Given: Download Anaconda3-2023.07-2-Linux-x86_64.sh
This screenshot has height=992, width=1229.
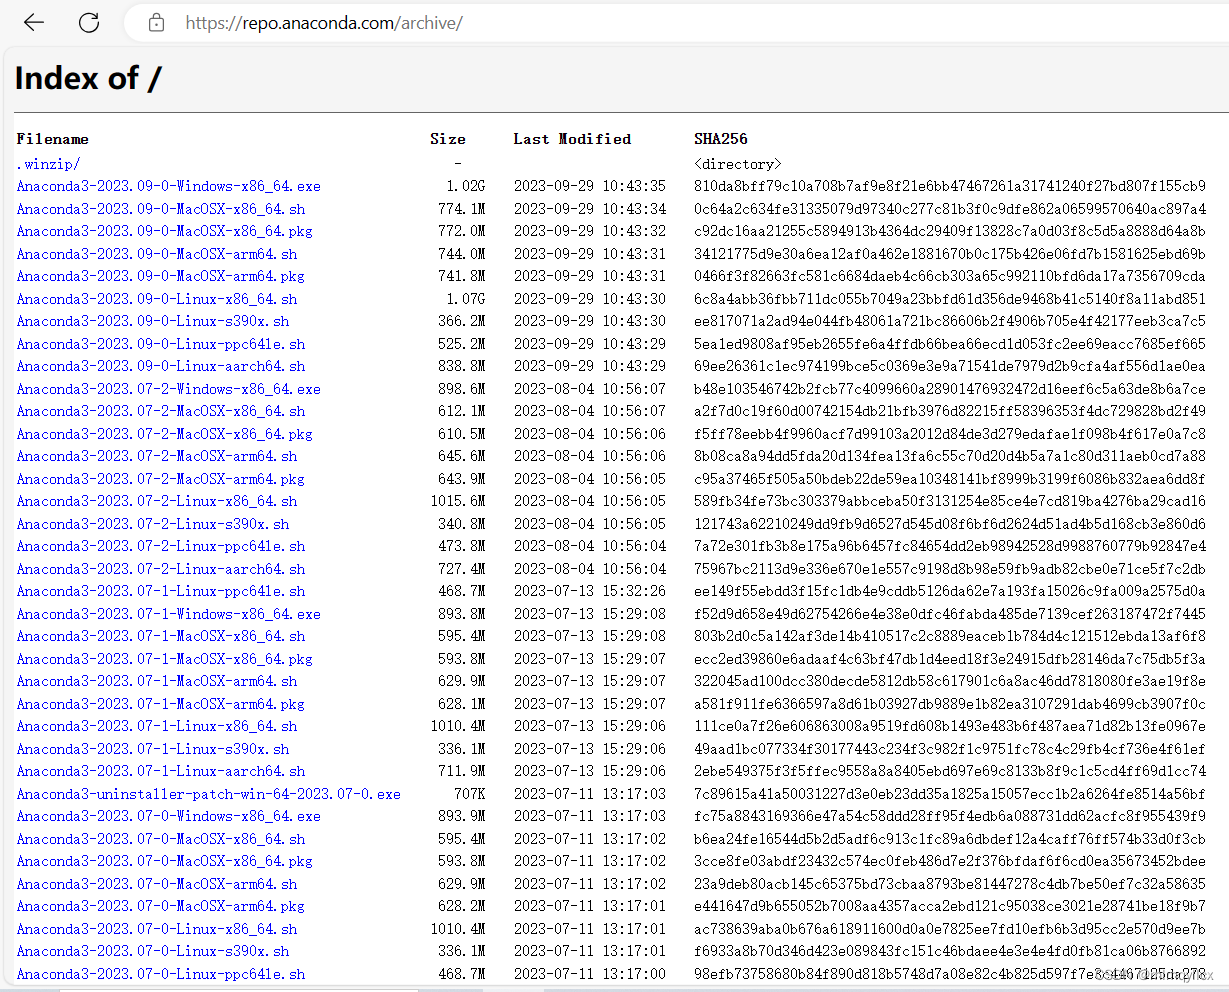Looking at the screenshot, I should pyautogui.click(x=157, y=501).
